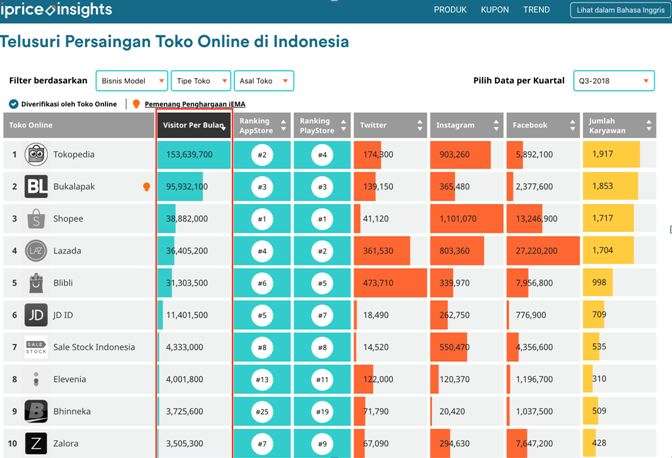Image resolution: width=672 pixels, height=458 pixels.
Task: Sort by Jumlah Karyawan arrows
Action: tap(649, 125)
